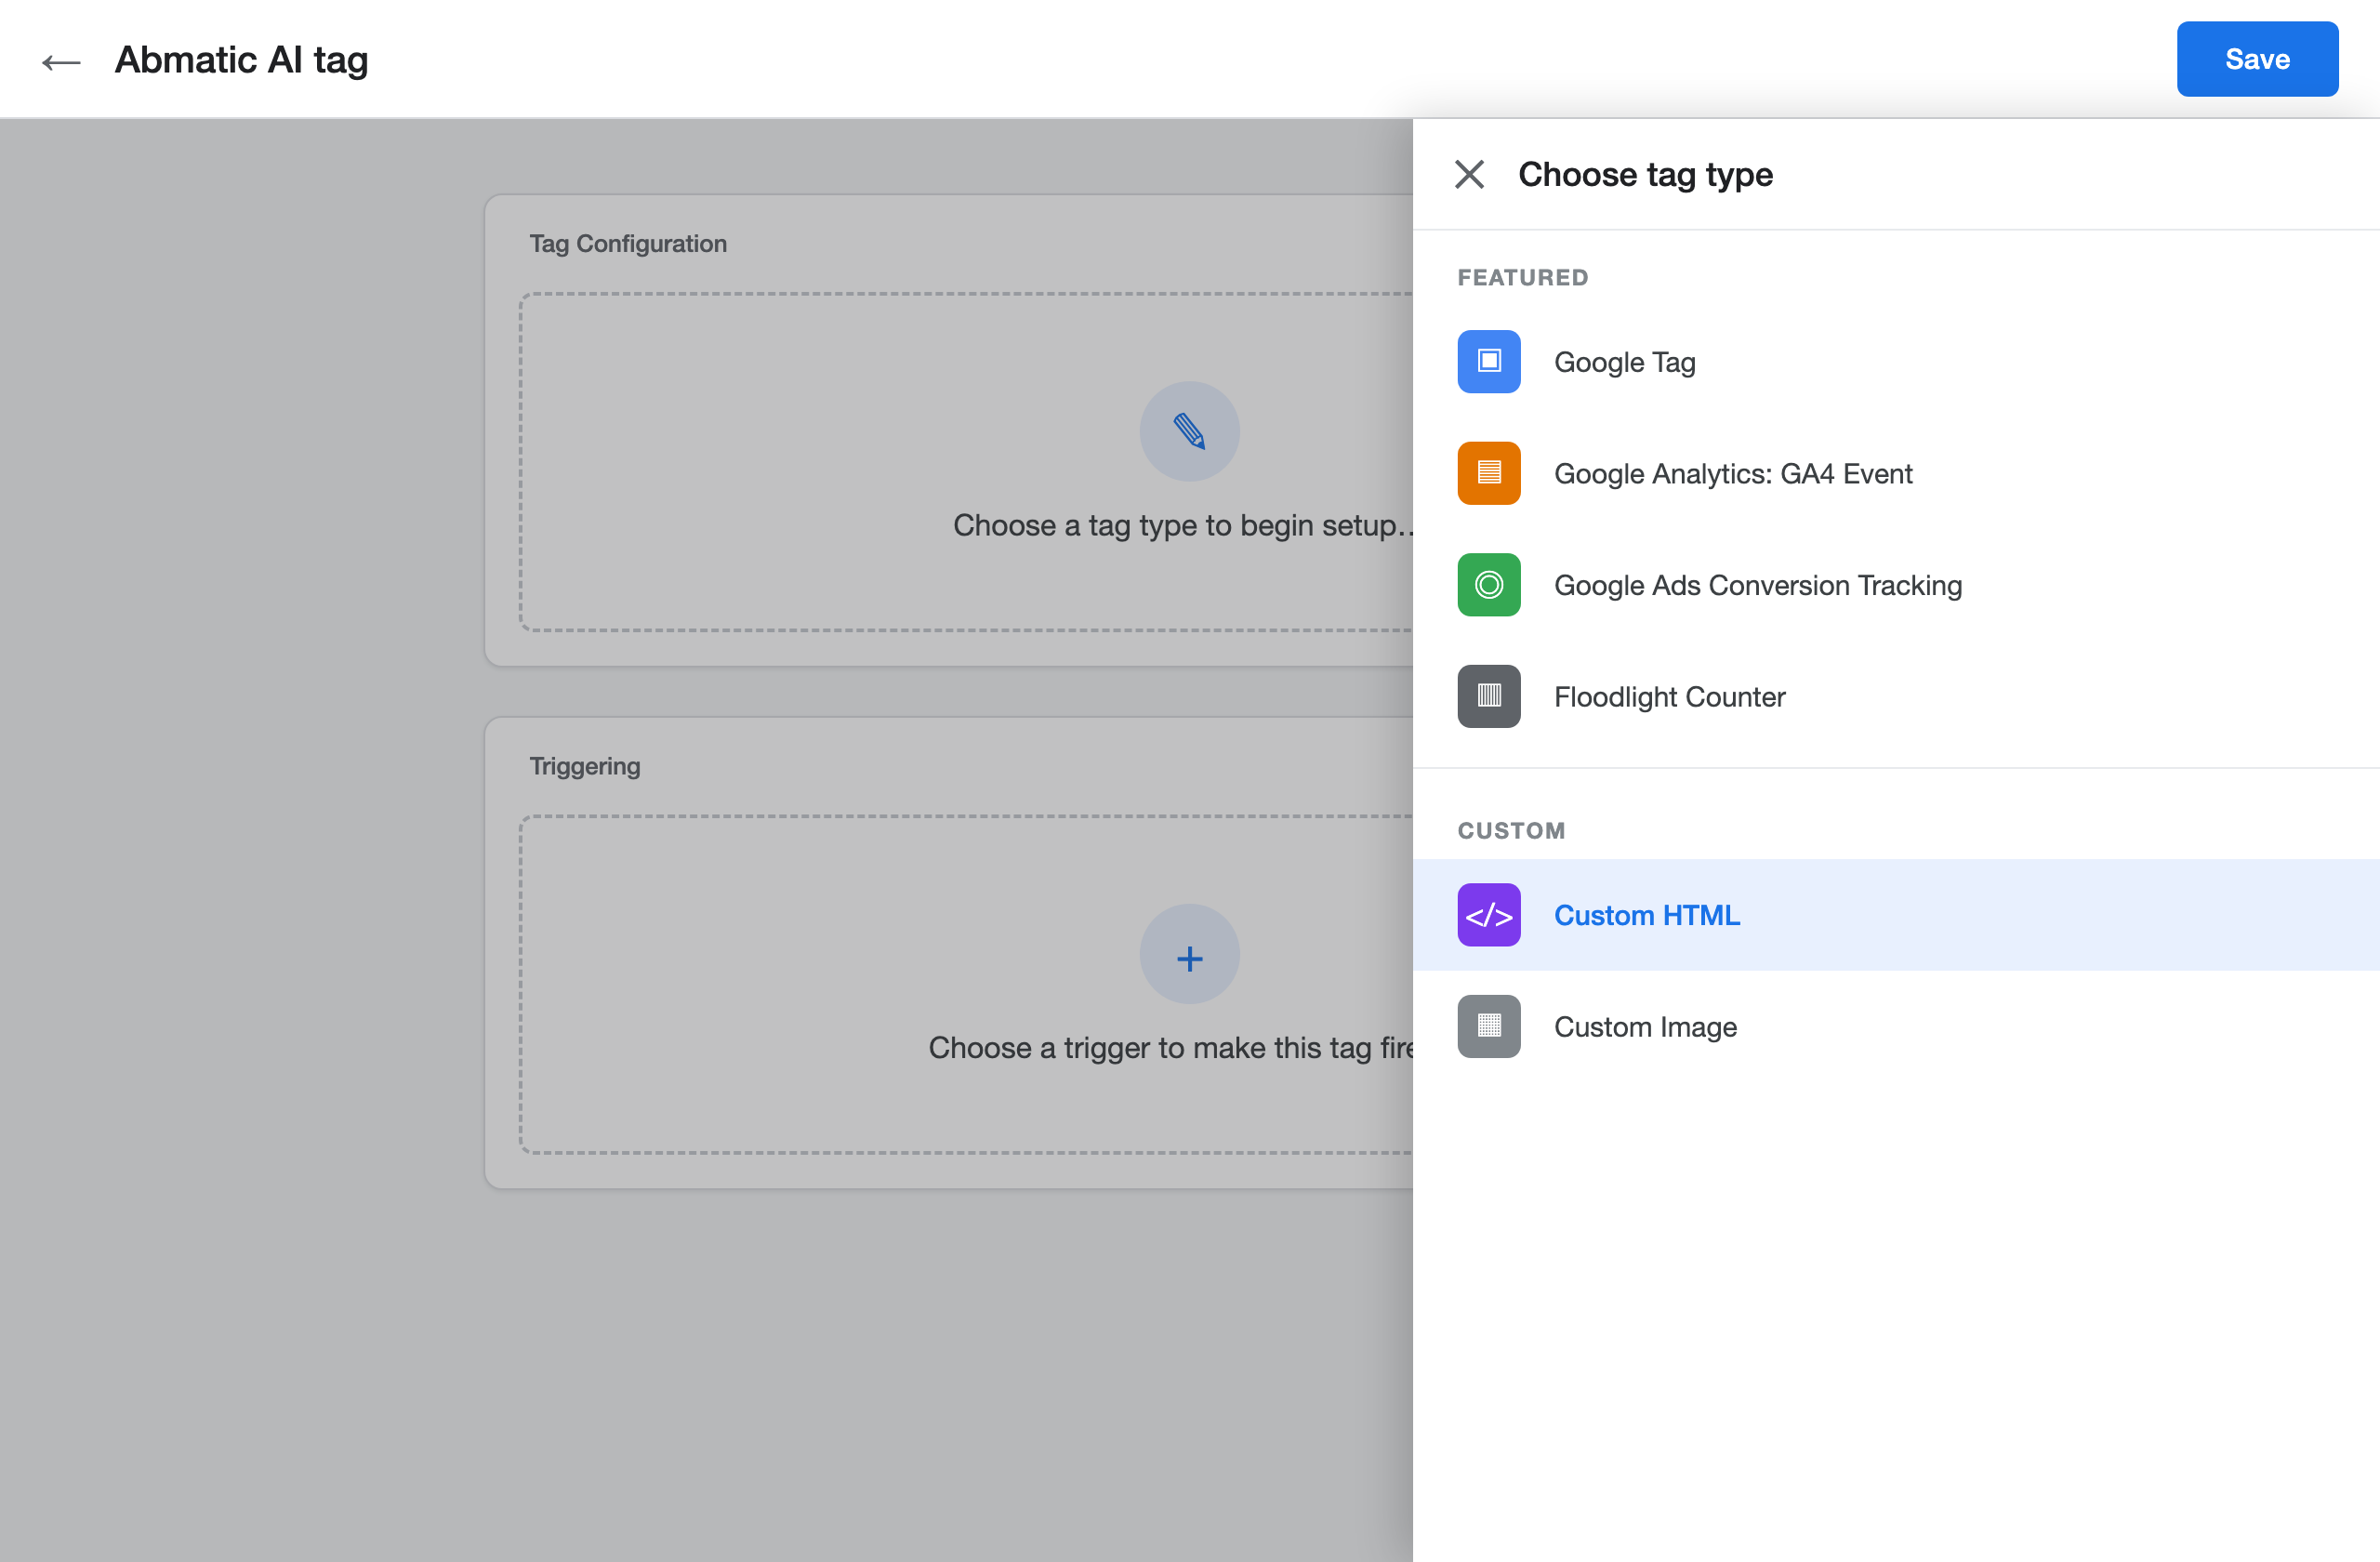Edit the Abmatic AI tag title
Screen dimensions: 2380x1562
[241, 60]
